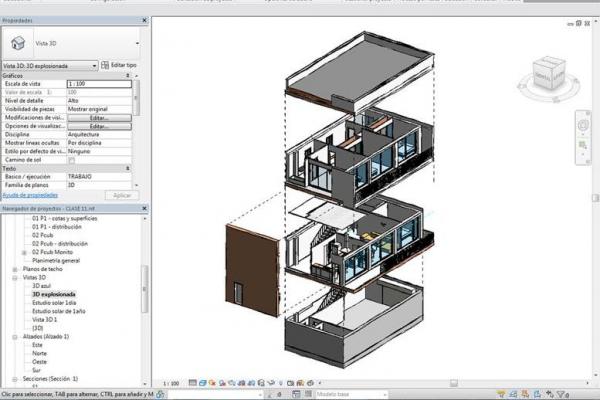600x400 pixels.
Task: Open the Vista 3D: 3D explosionada dropdown
Action: pyautogui.click(x=94, y=65)
